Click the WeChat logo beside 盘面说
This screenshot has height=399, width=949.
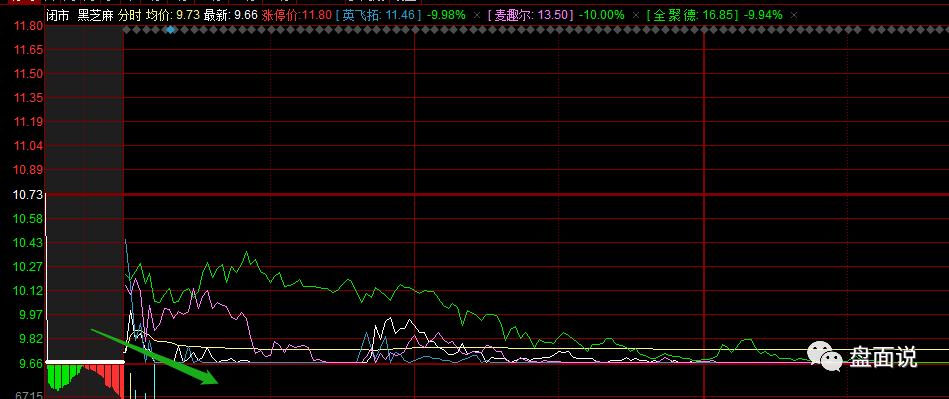pyautogui.click(x=825, y=357)
